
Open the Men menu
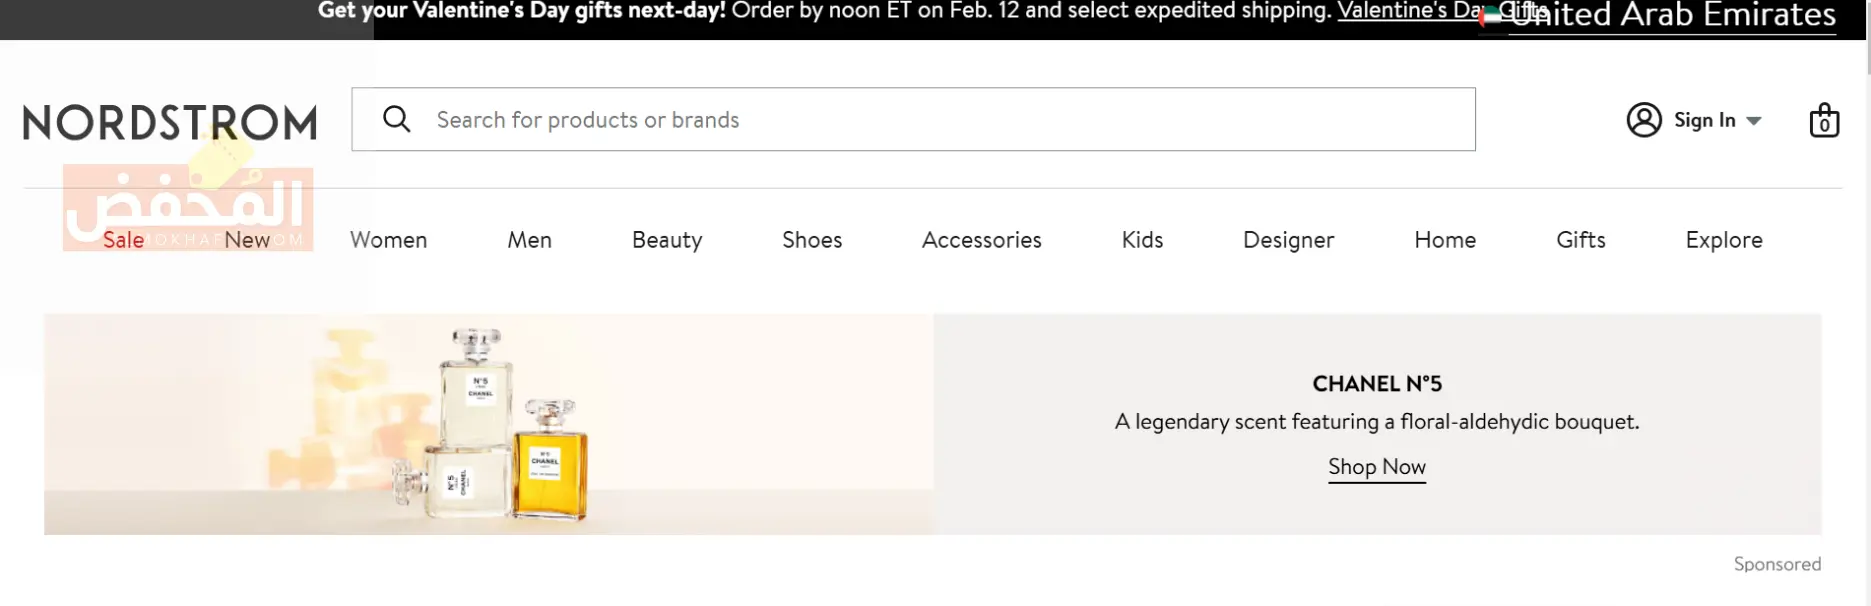coord(529,240)
